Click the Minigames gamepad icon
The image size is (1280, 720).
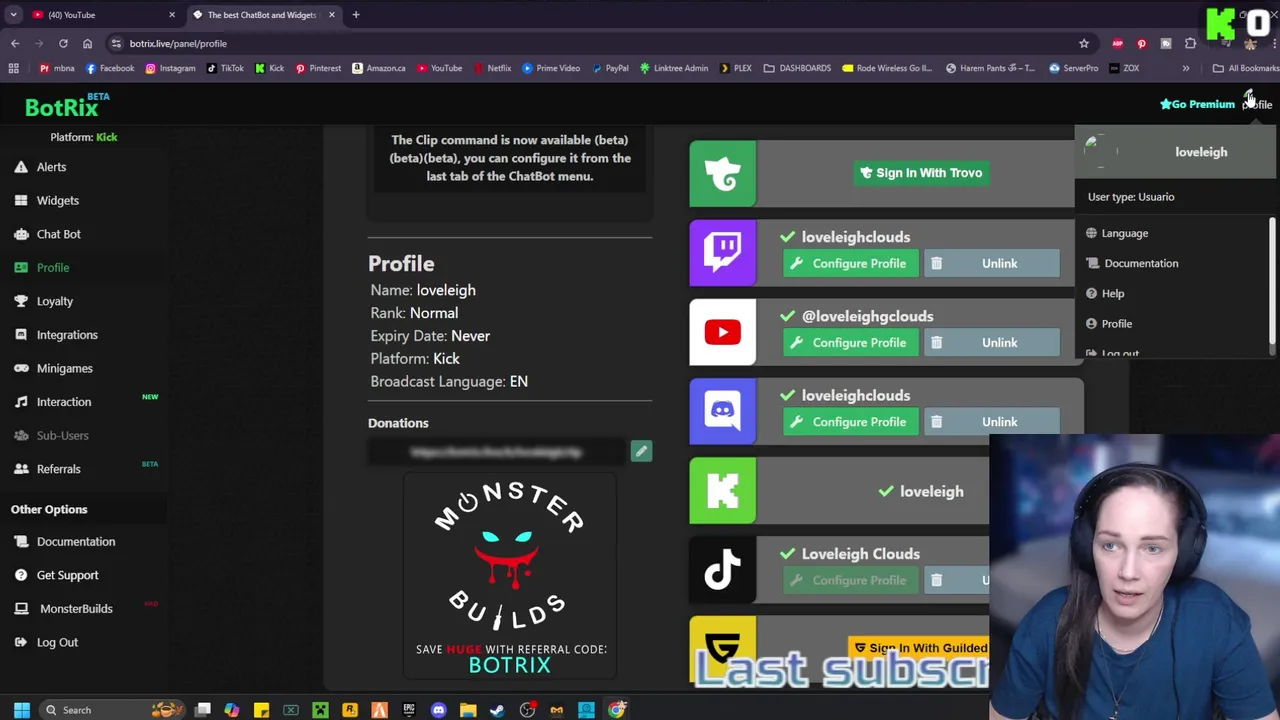point(21,368)
